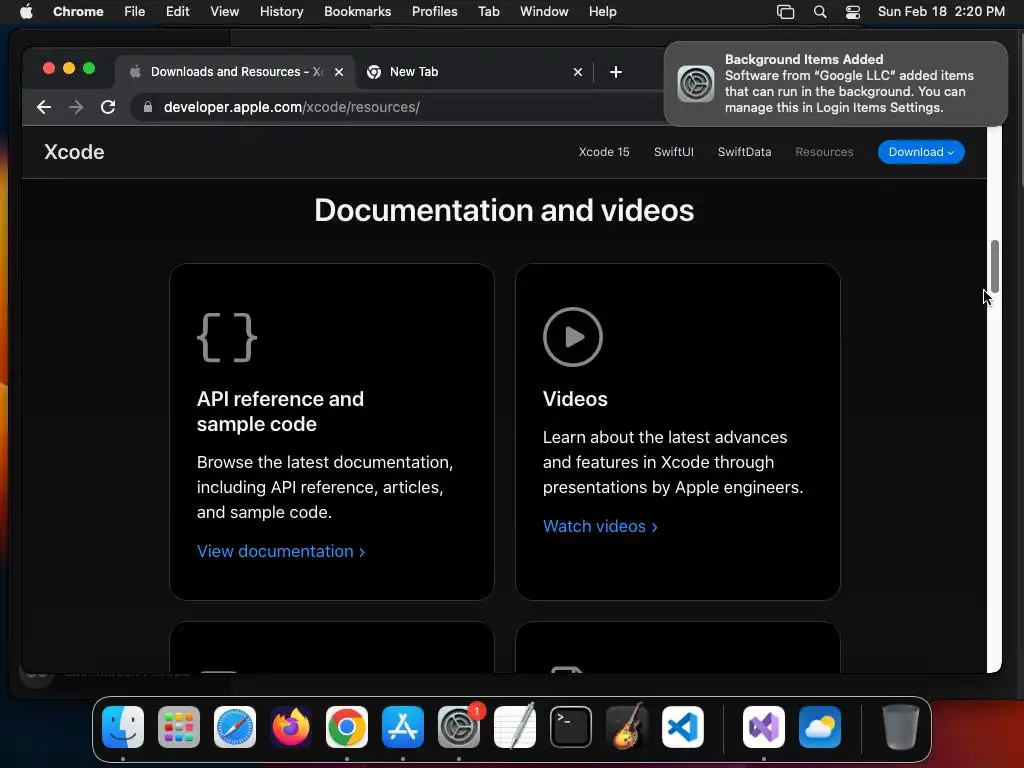Open Spotlight search in menu bar
The height and width of the screenshot is (768, 1024).
coord(820,12)
